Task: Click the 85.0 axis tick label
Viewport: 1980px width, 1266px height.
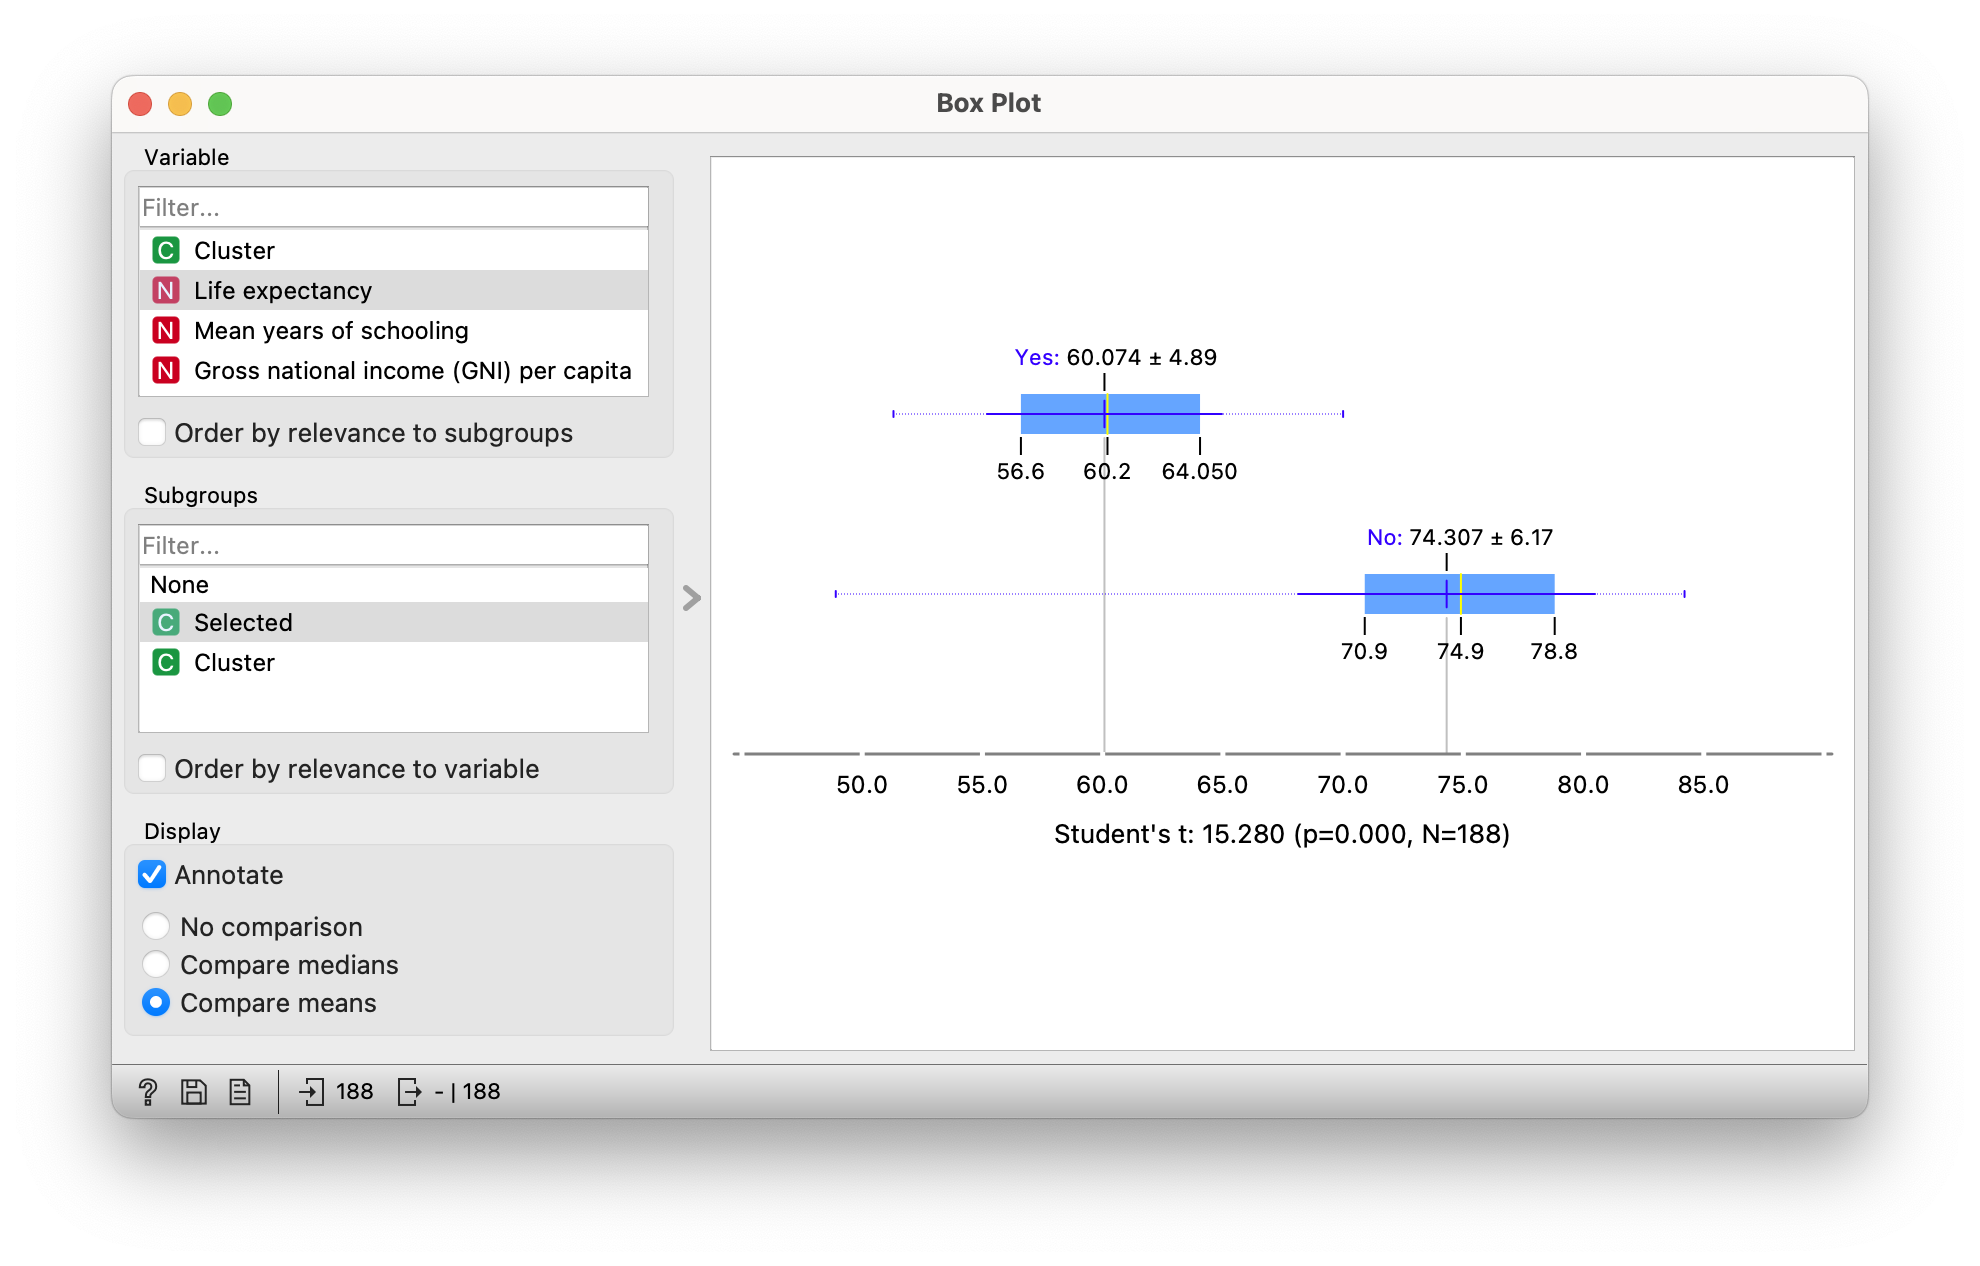Action: click(1703, 785)
